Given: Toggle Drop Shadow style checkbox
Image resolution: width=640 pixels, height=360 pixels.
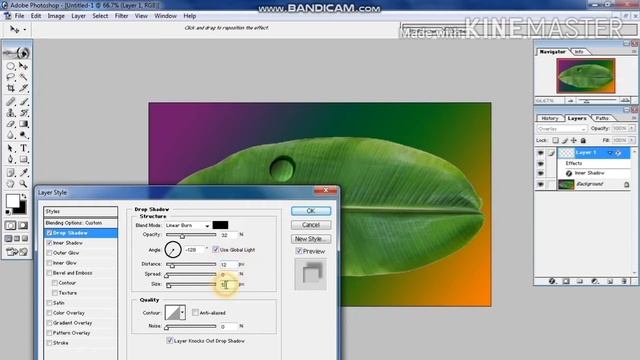Looking at the screenshot, I should click(x=49, y=233).
